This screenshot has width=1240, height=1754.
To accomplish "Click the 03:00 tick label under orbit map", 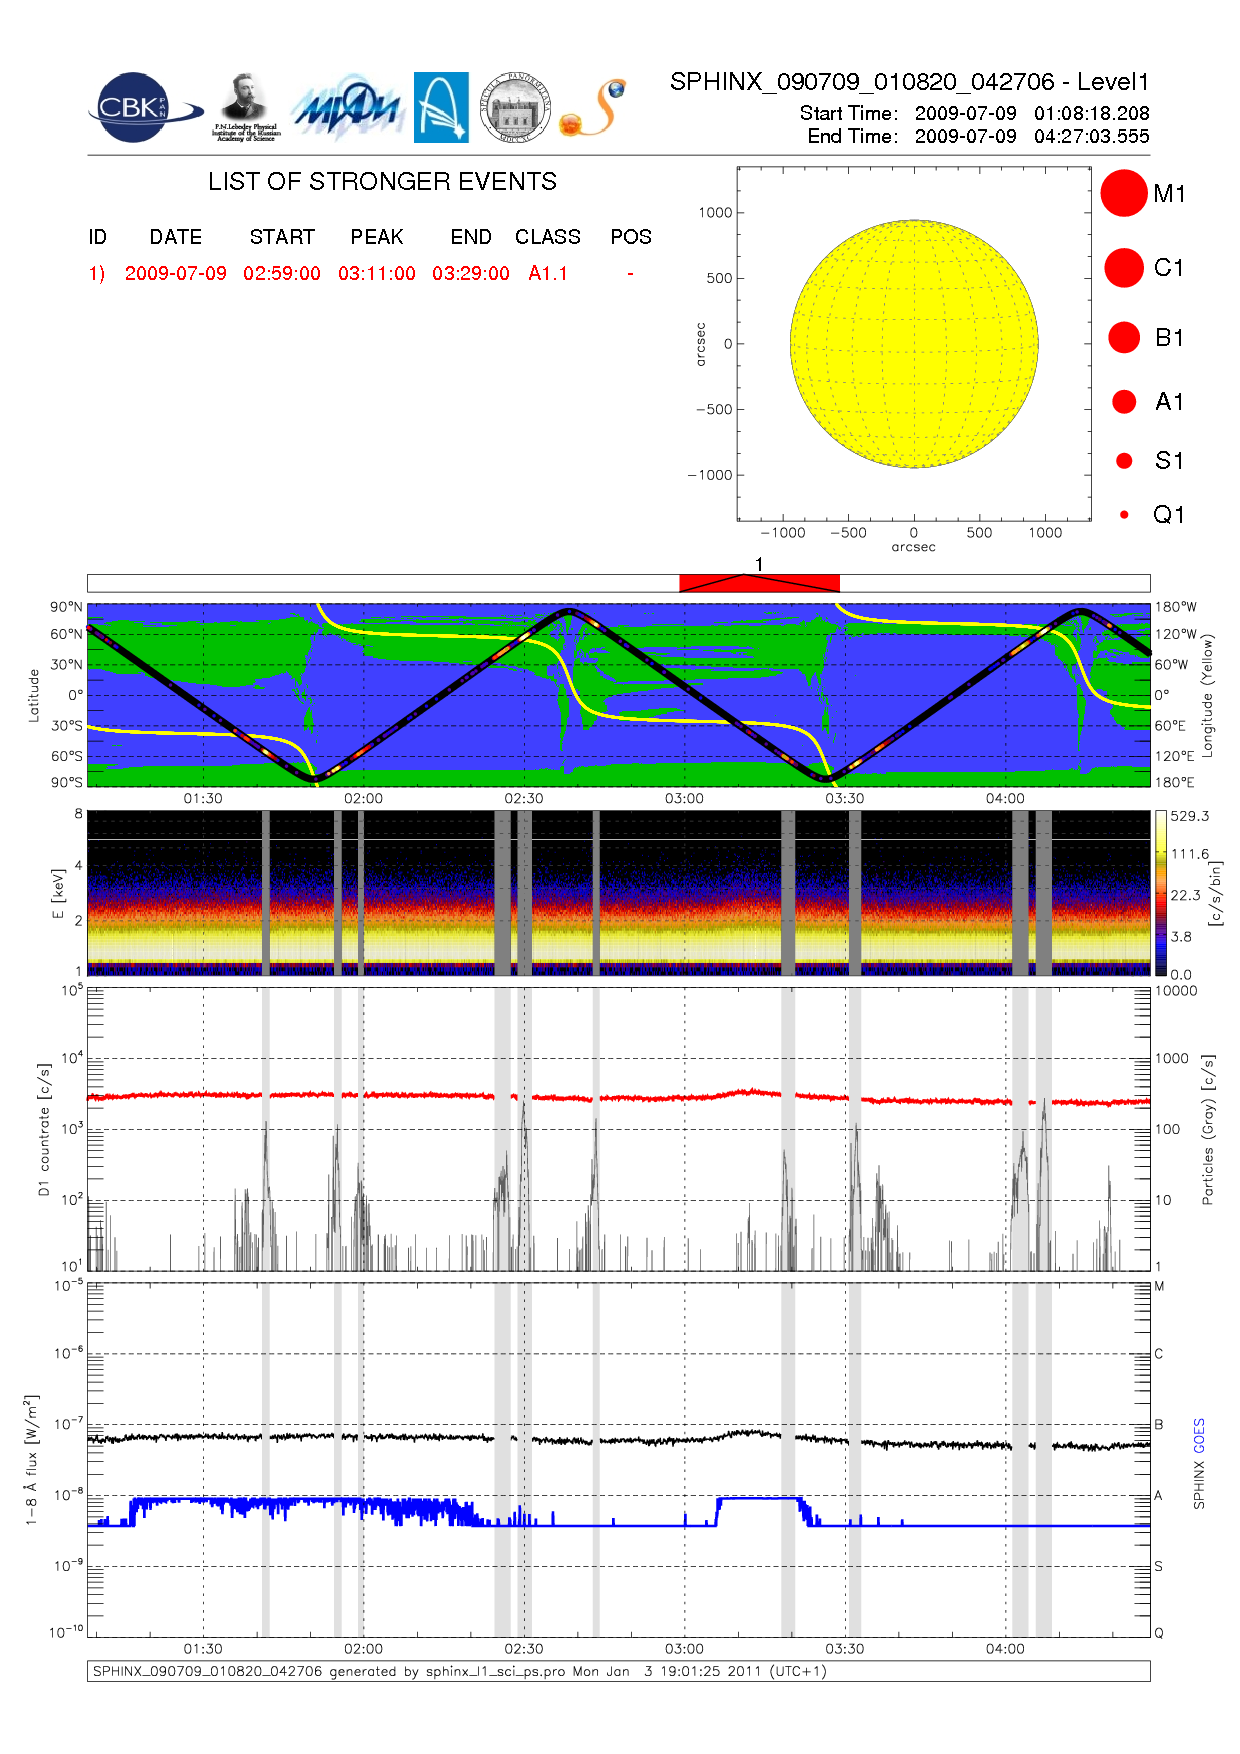I will pos(684,798).
